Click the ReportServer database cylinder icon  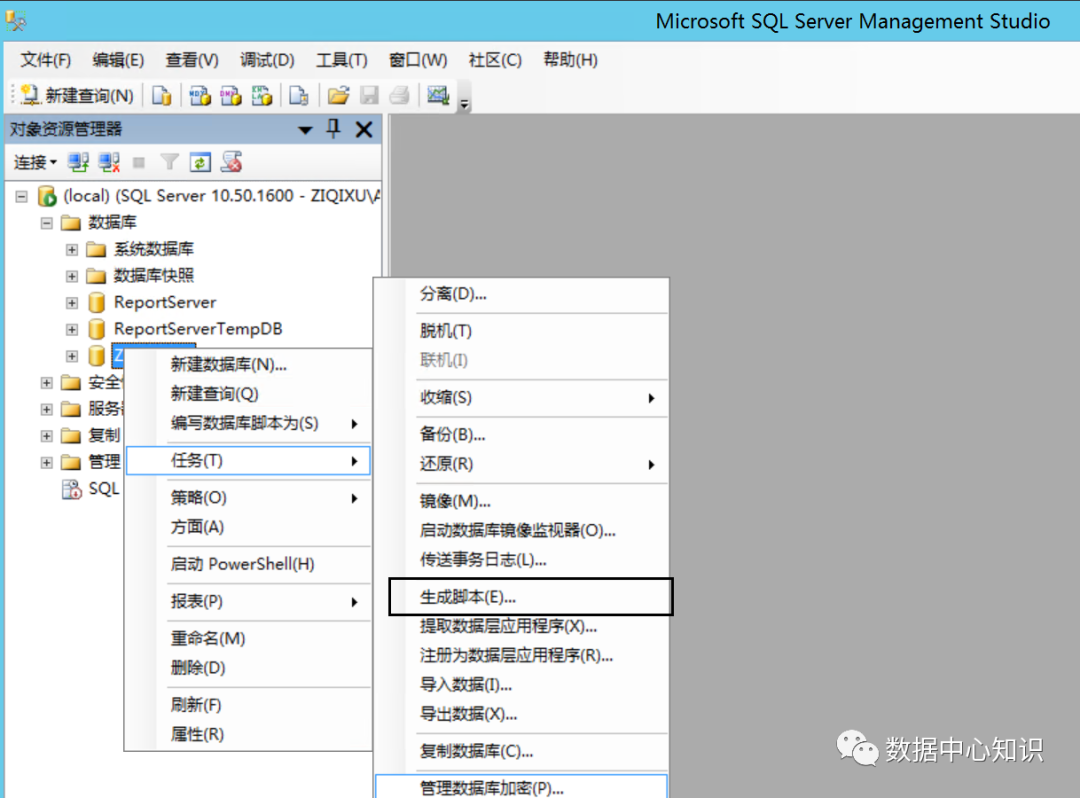coord(96,302)
